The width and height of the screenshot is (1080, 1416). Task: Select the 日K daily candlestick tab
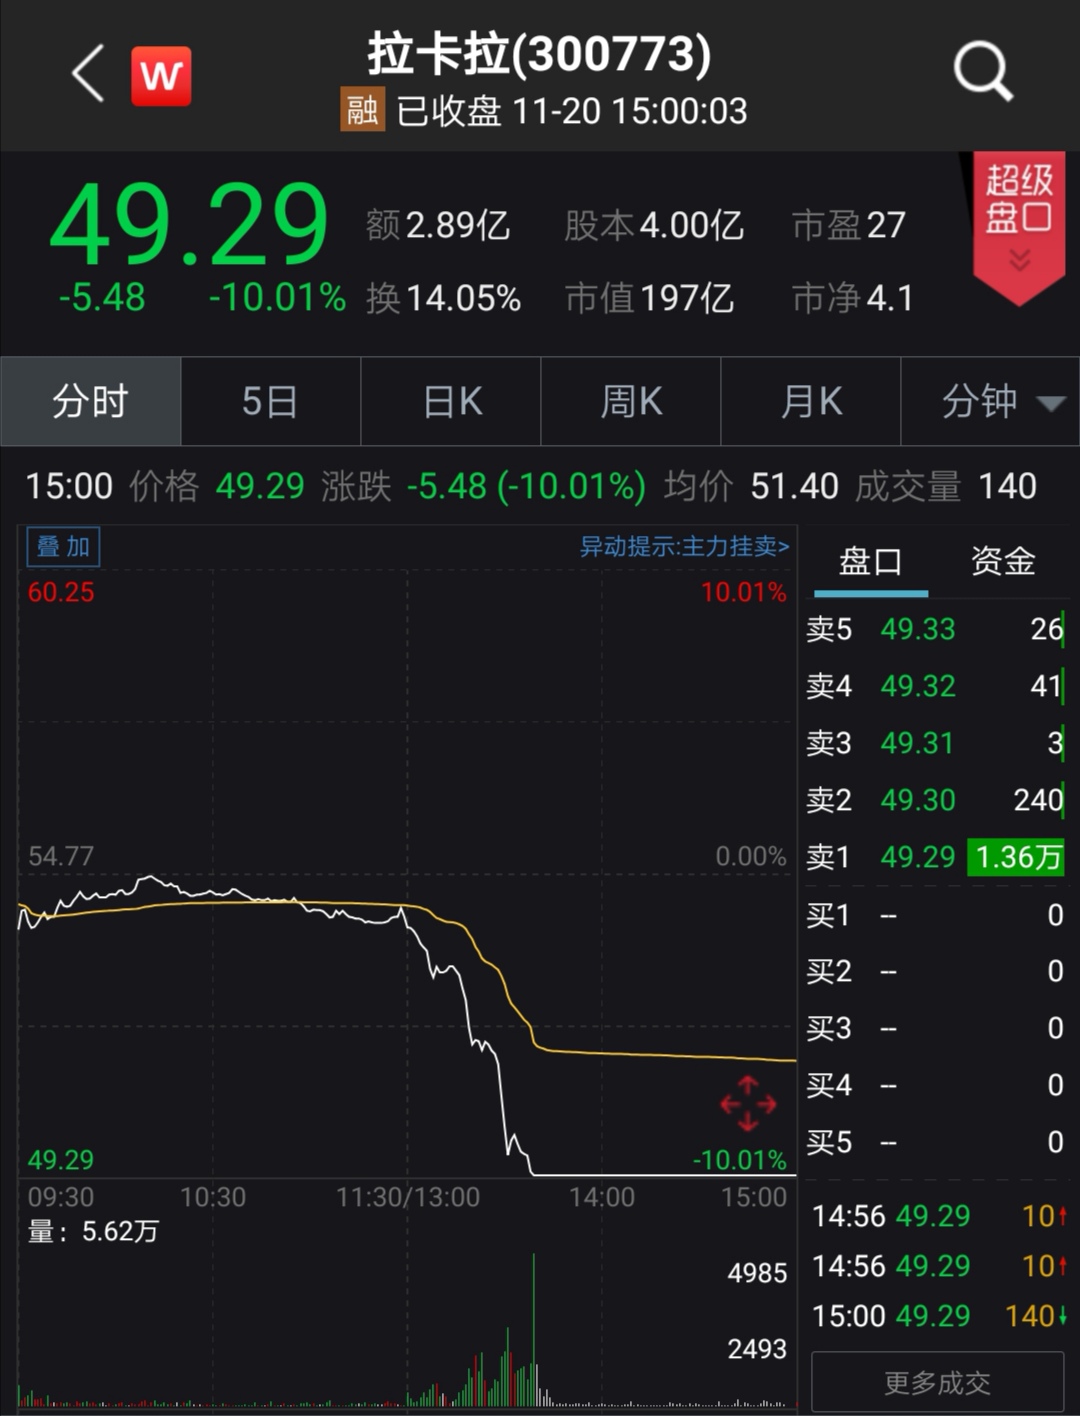click(450, 400)
